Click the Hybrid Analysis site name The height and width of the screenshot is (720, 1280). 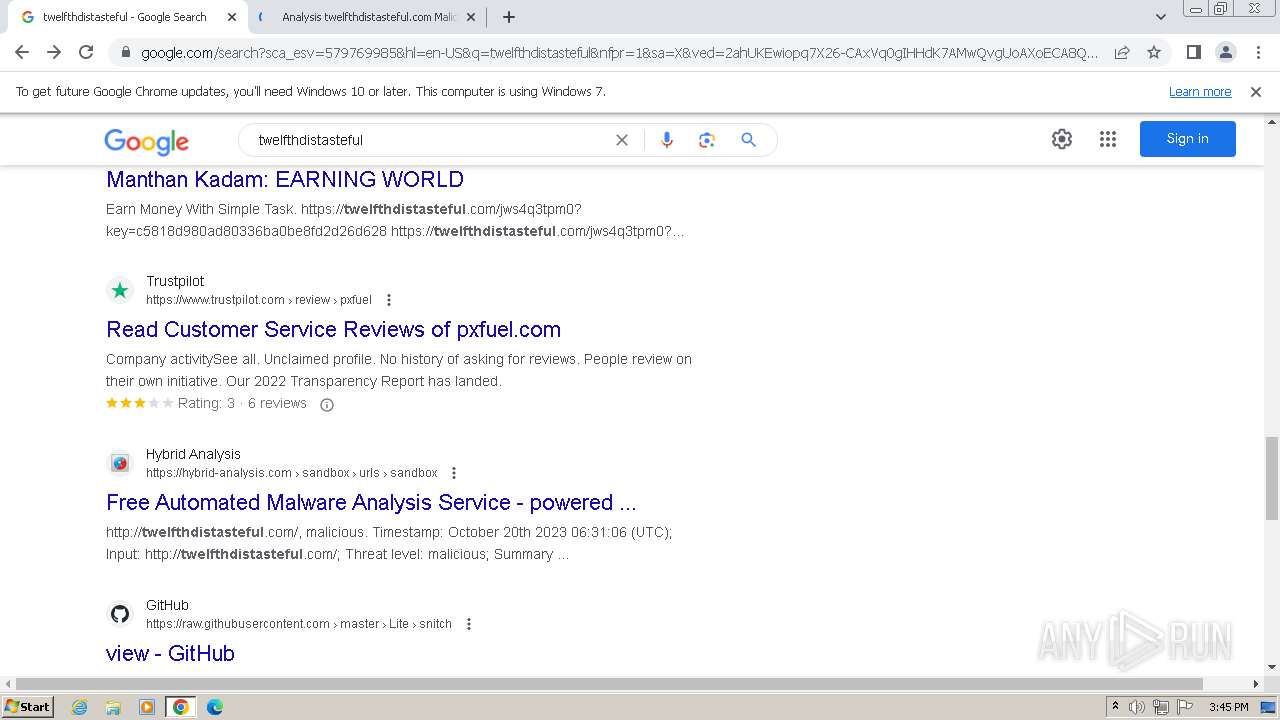[x=193, y=454]
